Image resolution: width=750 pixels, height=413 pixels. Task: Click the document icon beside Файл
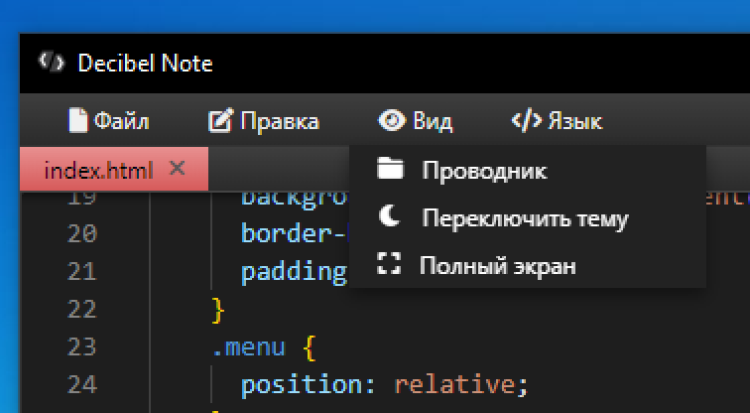tap(77, 121)
